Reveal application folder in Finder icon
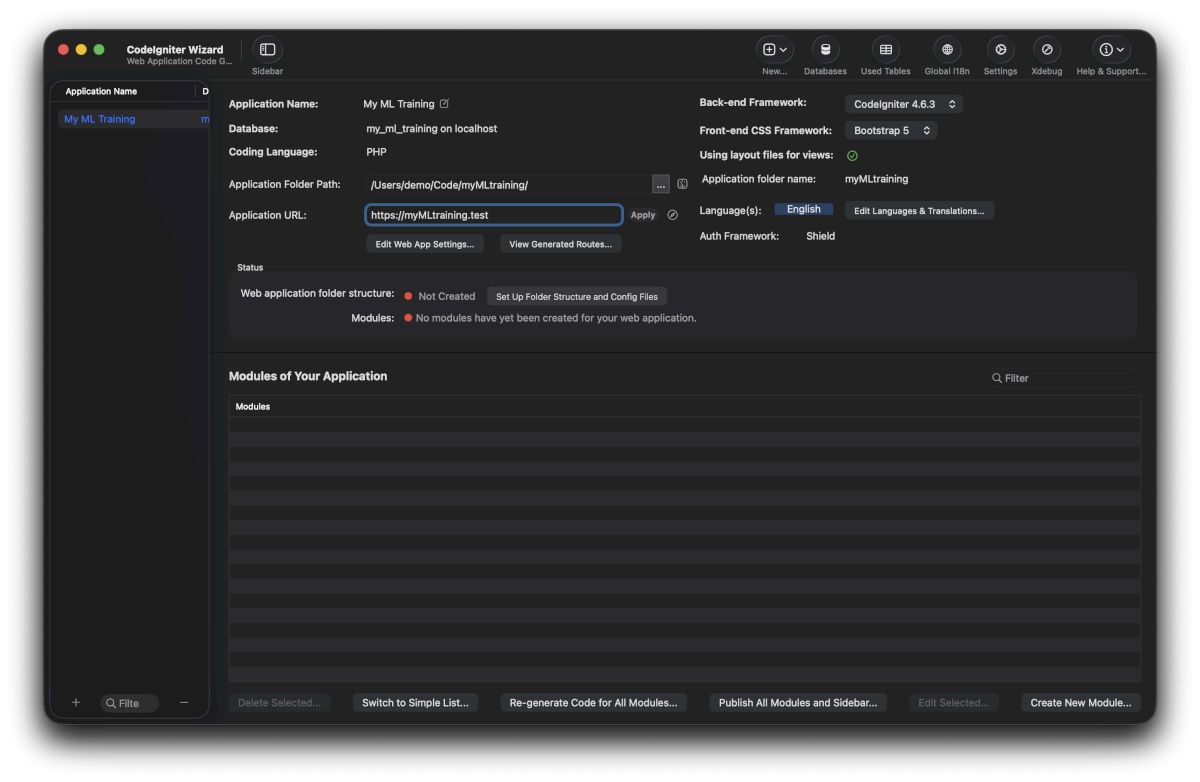This screenshot has width=1200, height=782. [x=682, y=185]
